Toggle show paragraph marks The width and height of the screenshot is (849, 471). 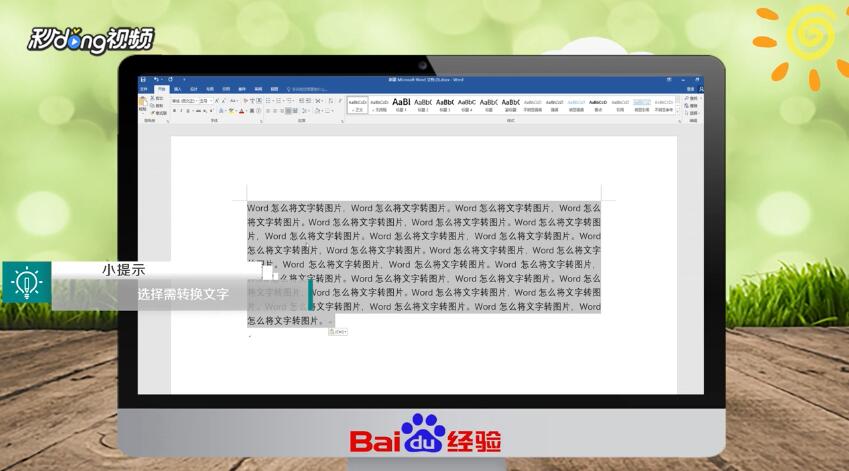pos(341,101)
